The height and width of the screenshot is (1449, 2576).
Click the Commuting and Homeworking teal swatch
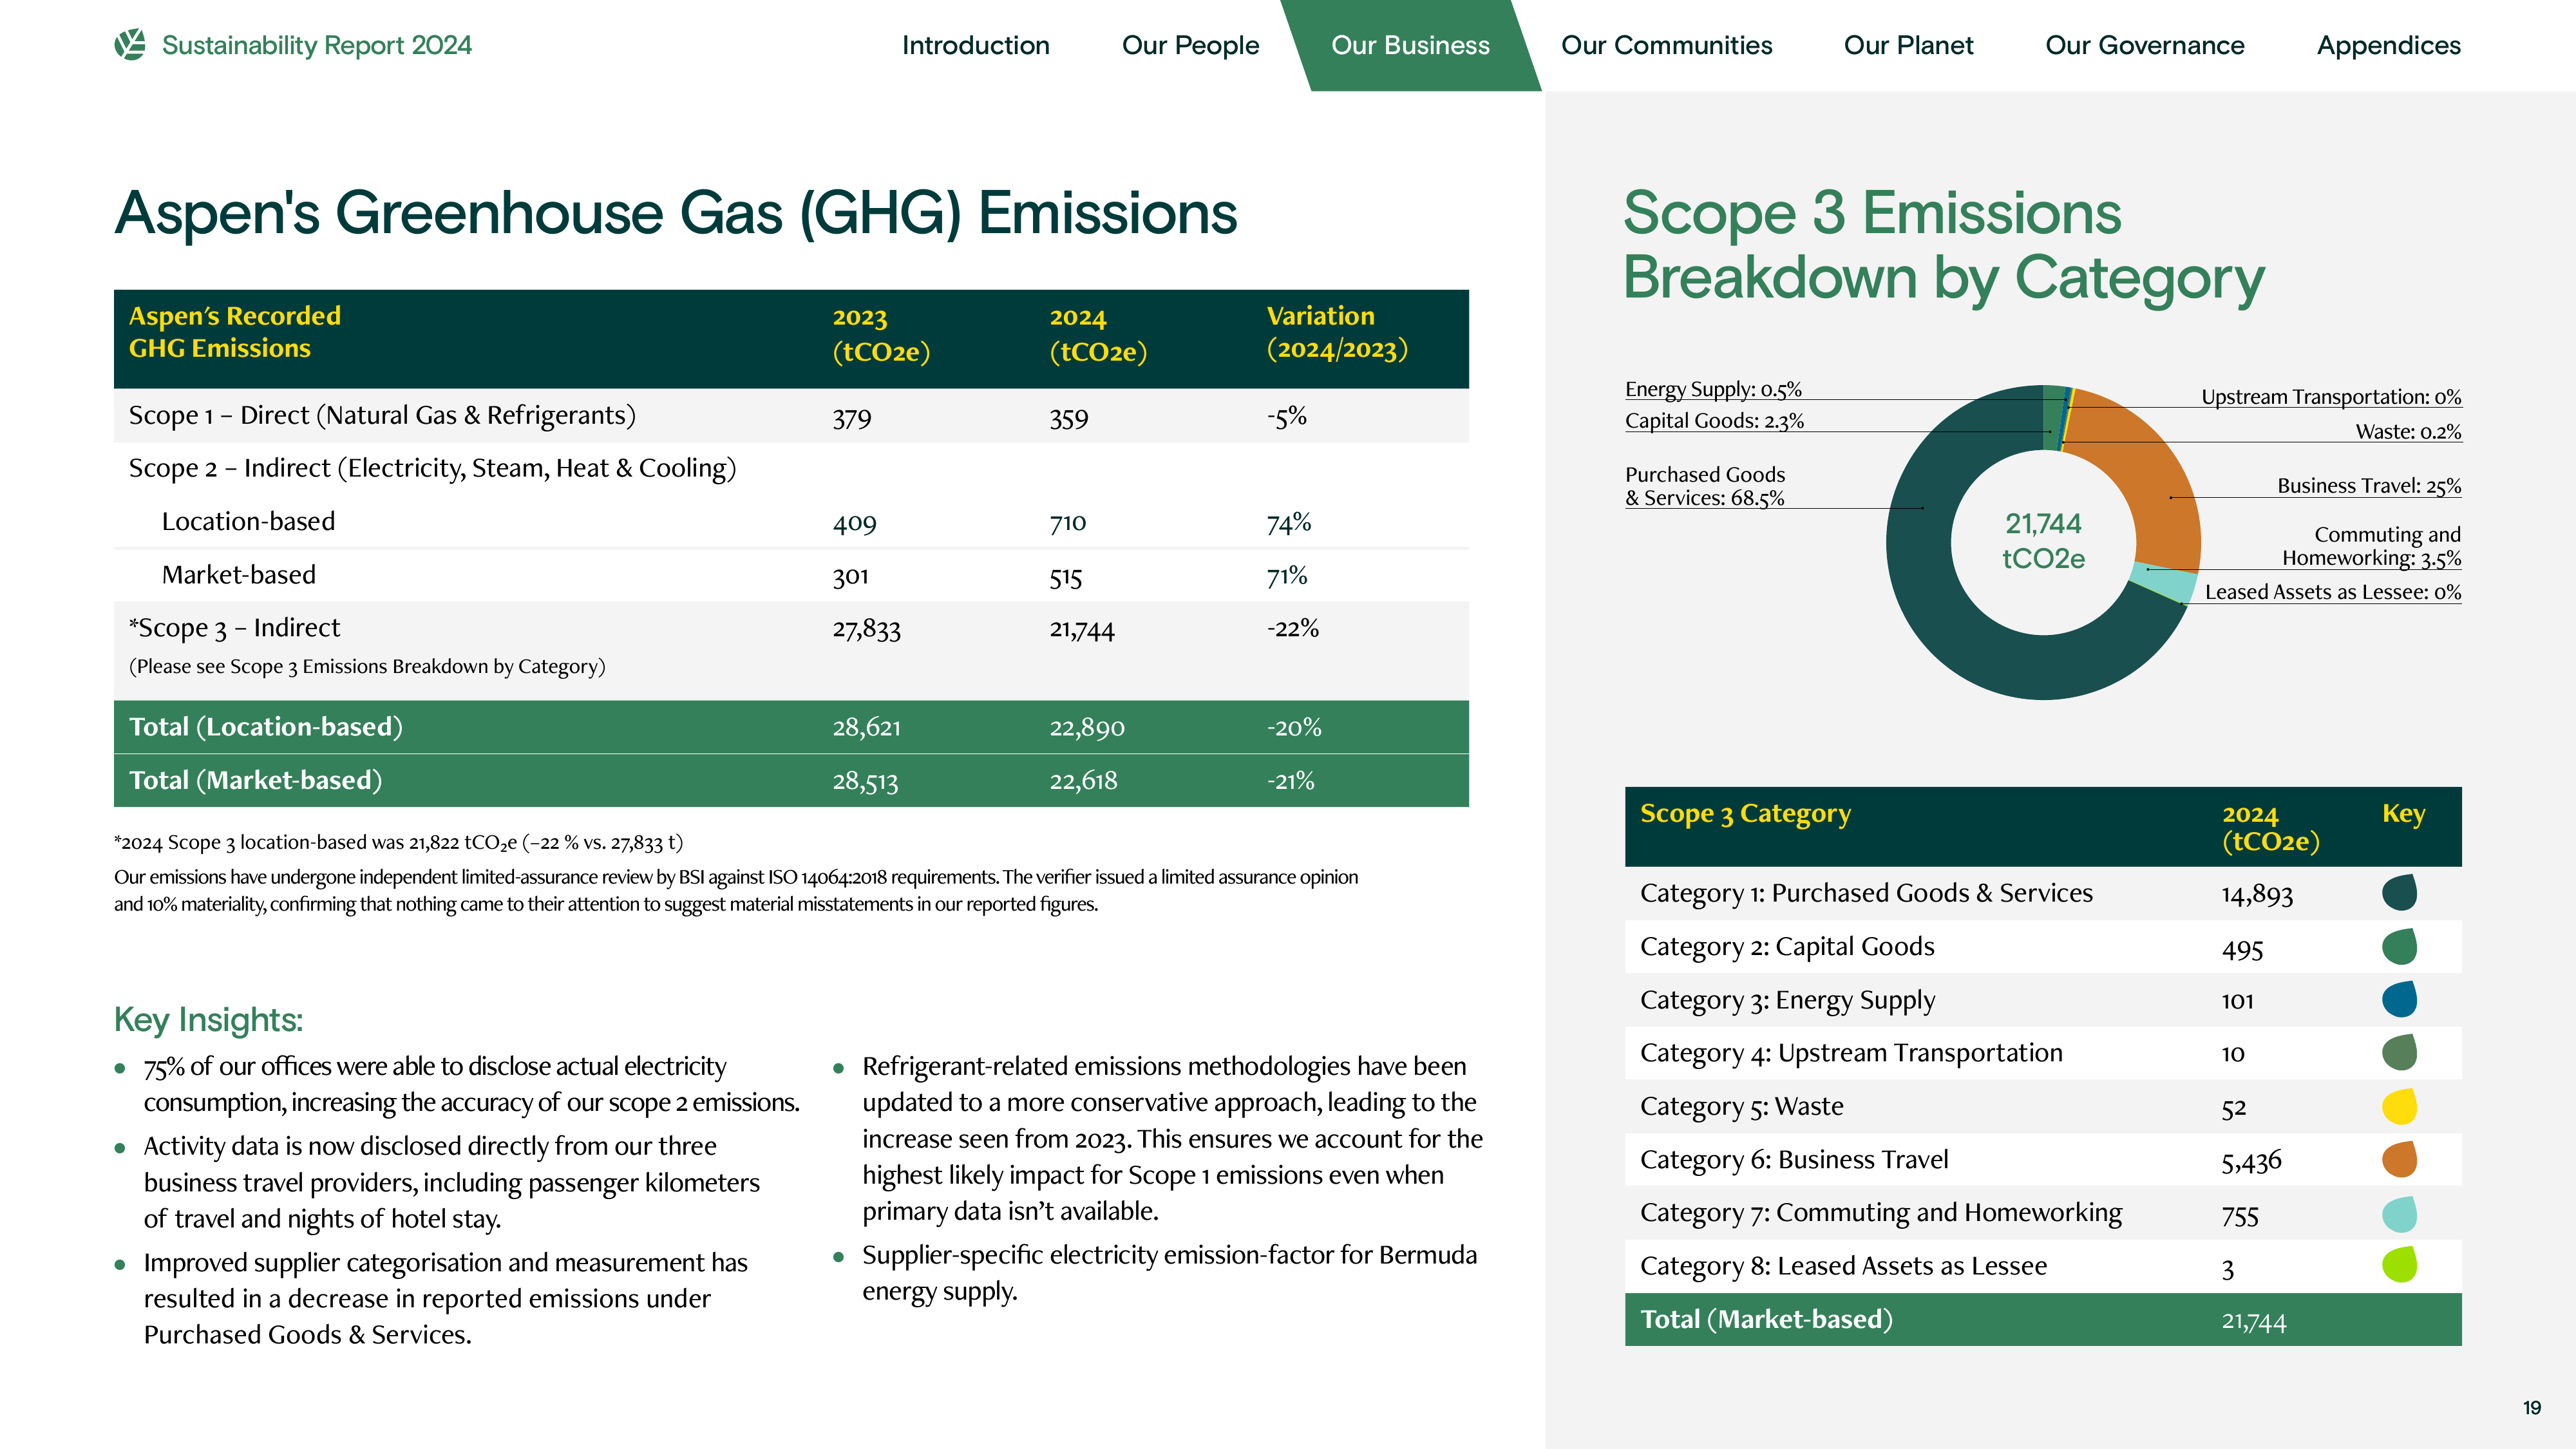pos(2399,1213)
